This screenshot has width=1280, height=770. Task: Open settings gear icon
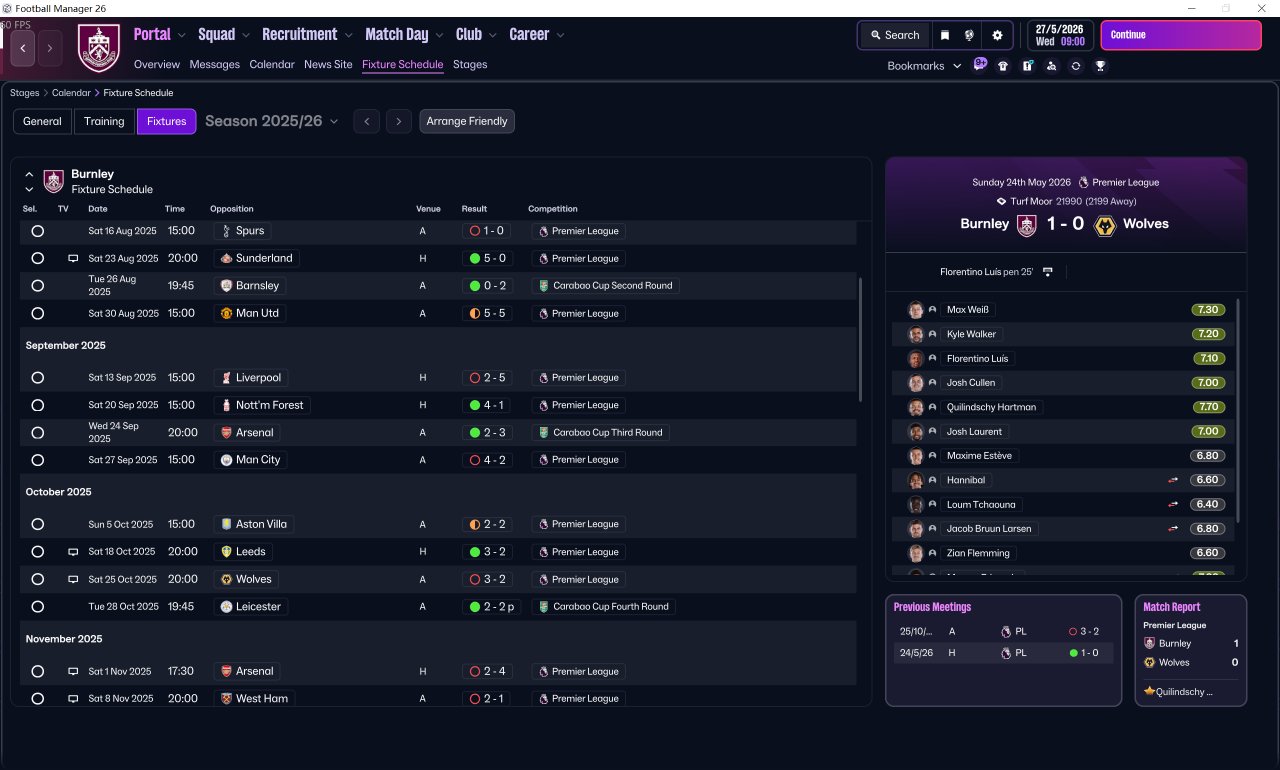(x=997, y=35)
